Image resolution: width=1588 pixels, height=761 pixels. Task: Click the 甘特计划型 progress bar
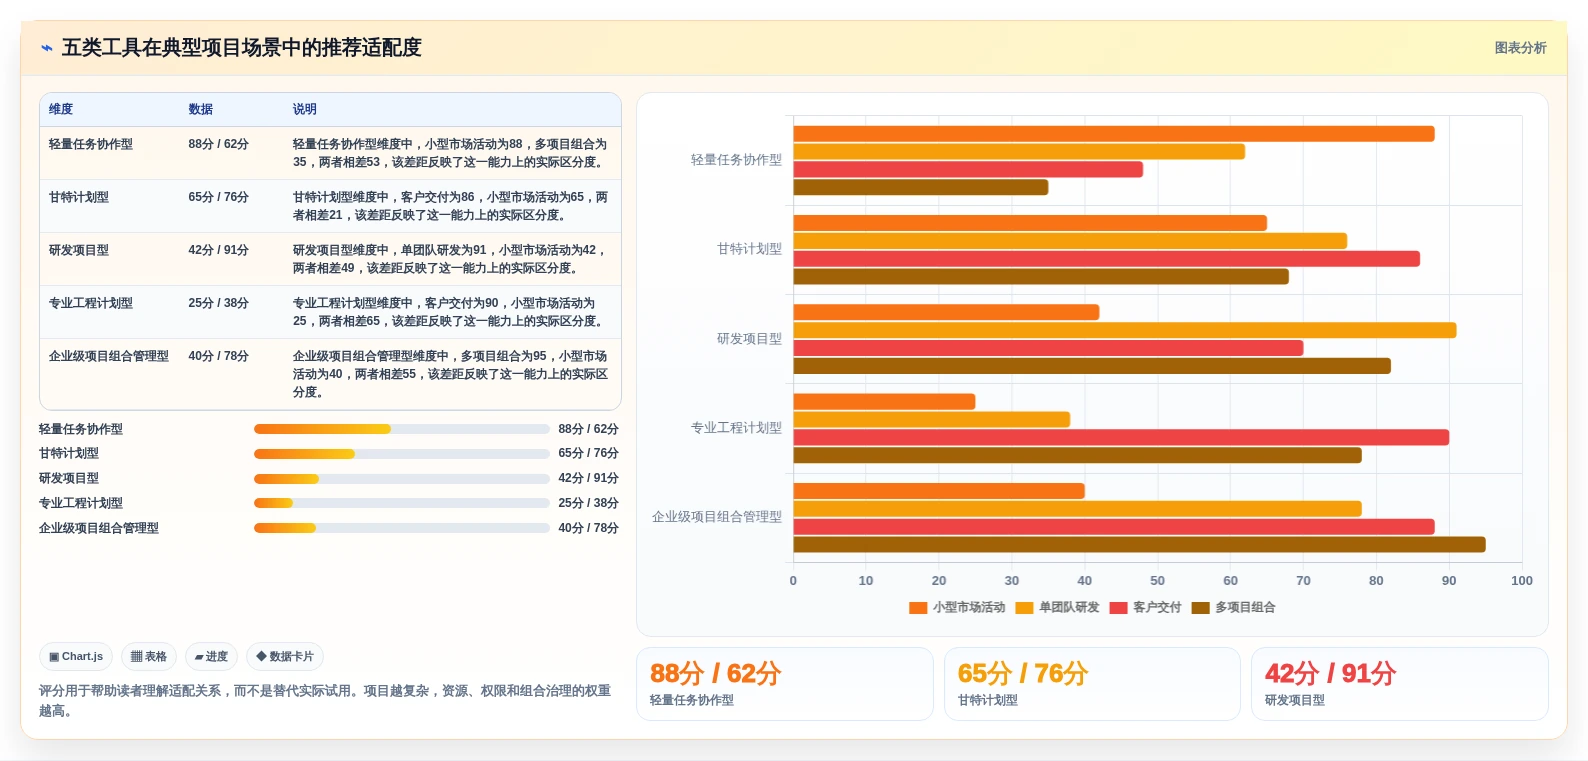(402, 454)
